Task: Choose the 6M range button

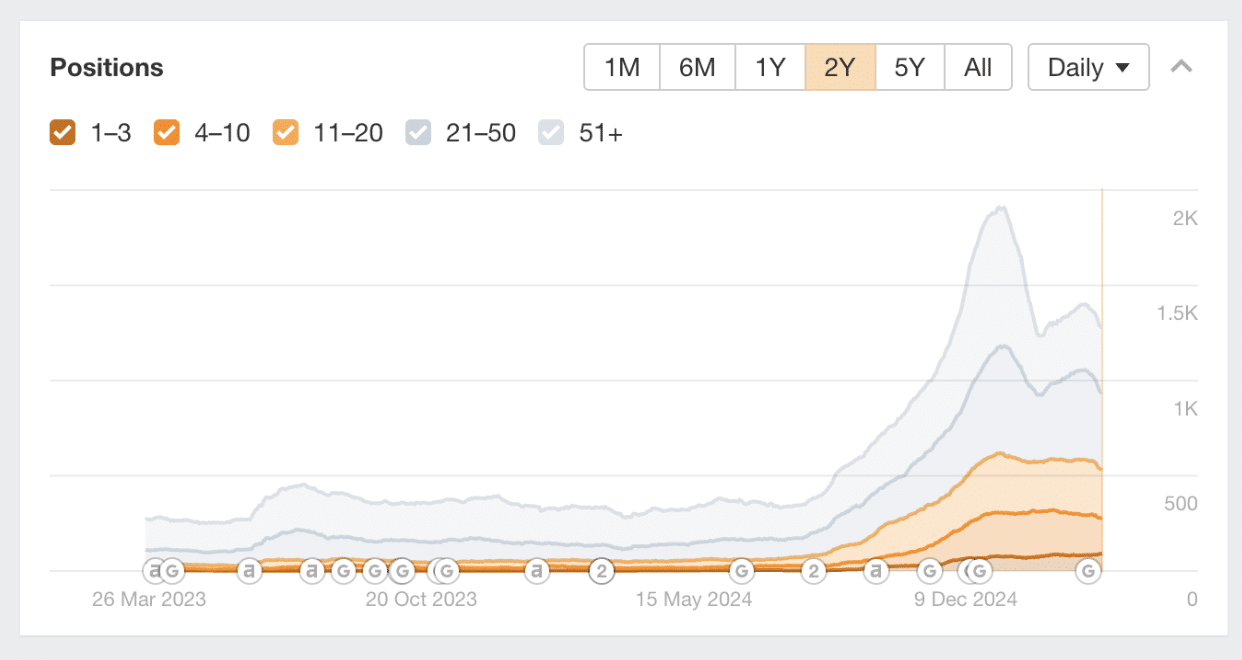Action: click(697, 68)
